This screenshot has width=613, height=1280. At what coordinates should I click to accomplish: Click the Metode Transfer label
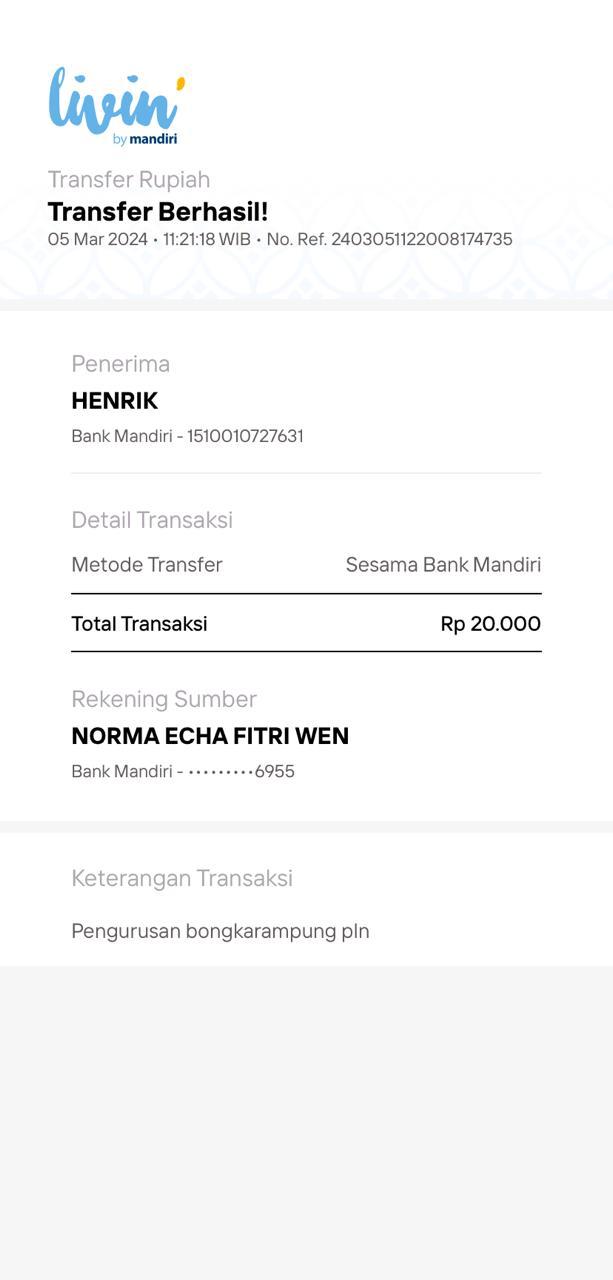[147, 565]
